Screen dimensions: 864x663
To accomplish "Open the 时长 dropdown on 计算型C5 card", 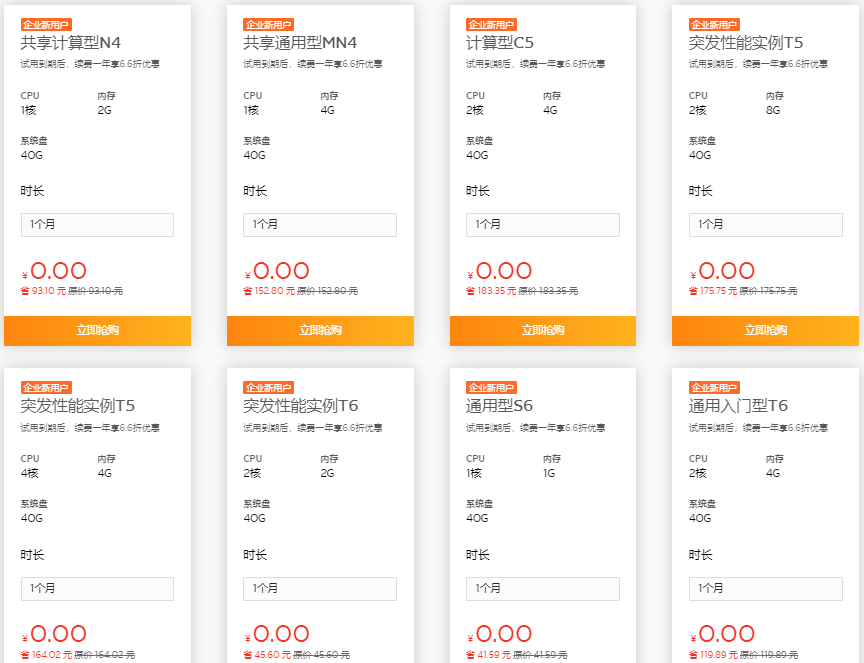I will point(542,225).
